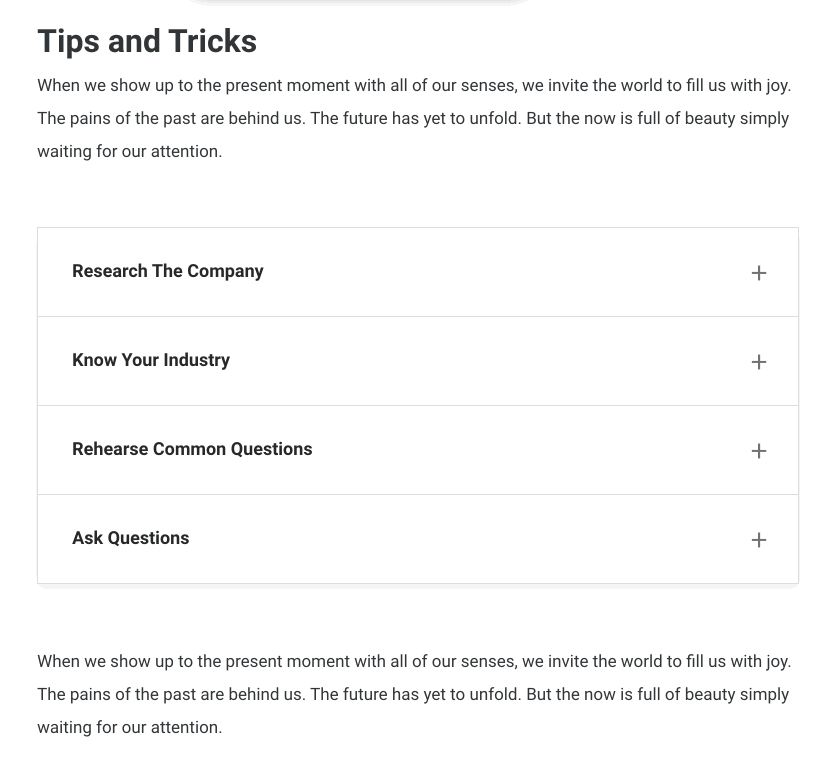This screenshot has width=838, height=776.
Task: Click "waiting for our attention" in the top paragraph
Action: tap(129, 152)
